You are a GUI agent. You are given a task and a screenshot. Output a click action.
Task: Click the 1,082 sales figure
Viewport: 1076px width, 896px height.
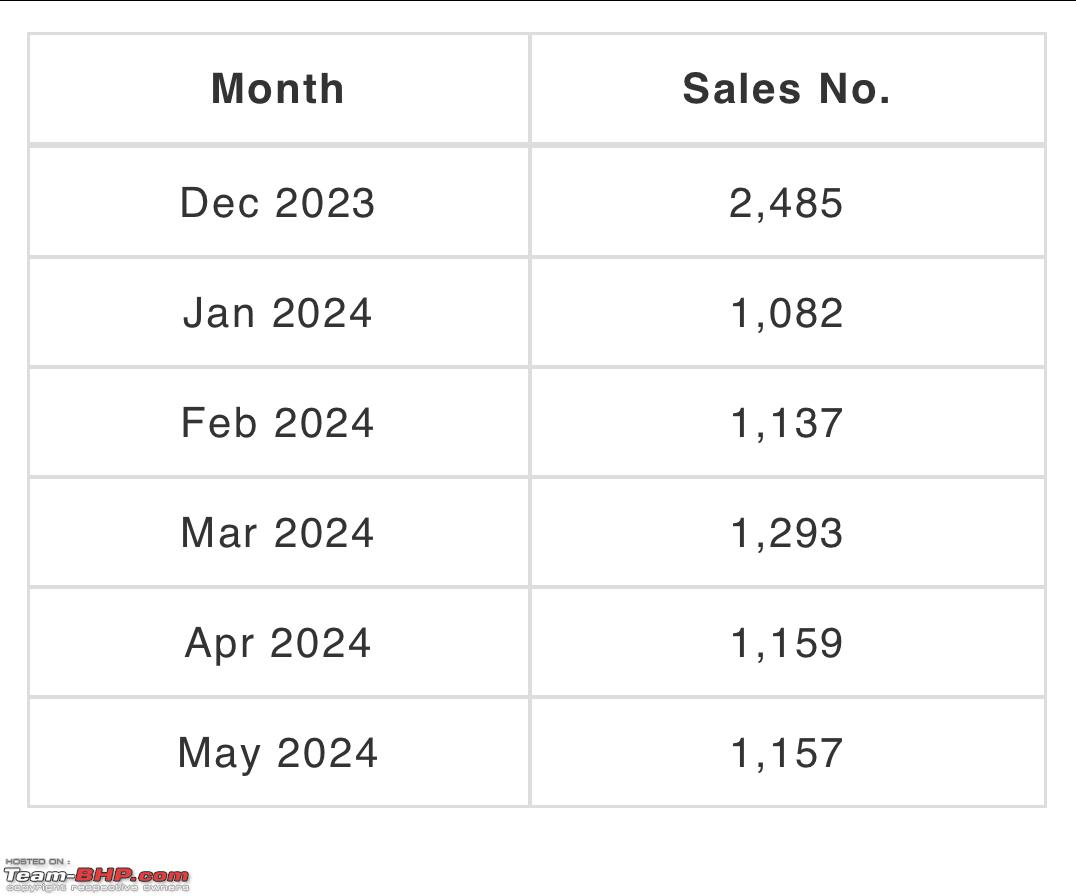tap(786, 314)
